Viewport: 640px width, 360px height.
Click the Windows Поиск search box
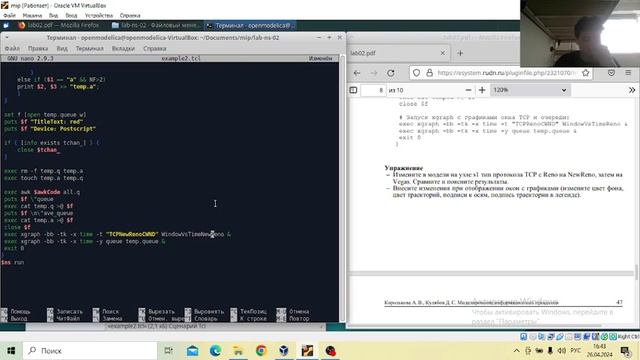pyautogui.click(x=90, y=351)
